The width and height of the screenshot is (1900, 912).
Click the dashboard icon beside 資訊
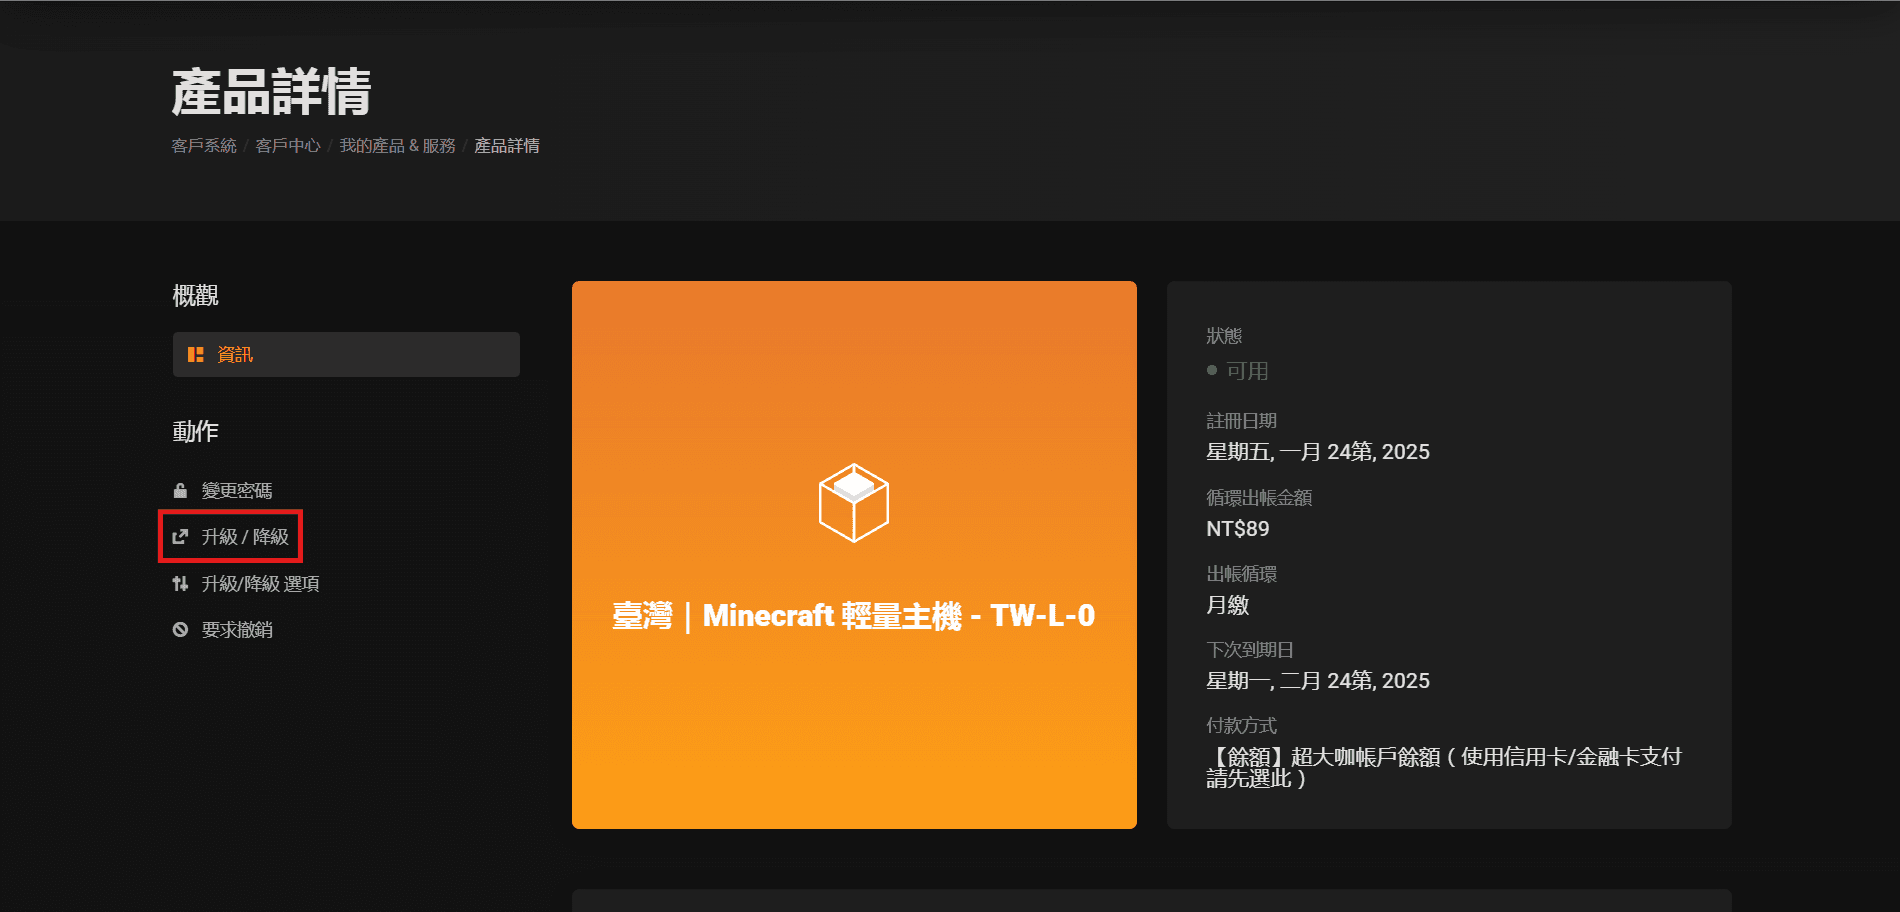(x=196, y=355)
